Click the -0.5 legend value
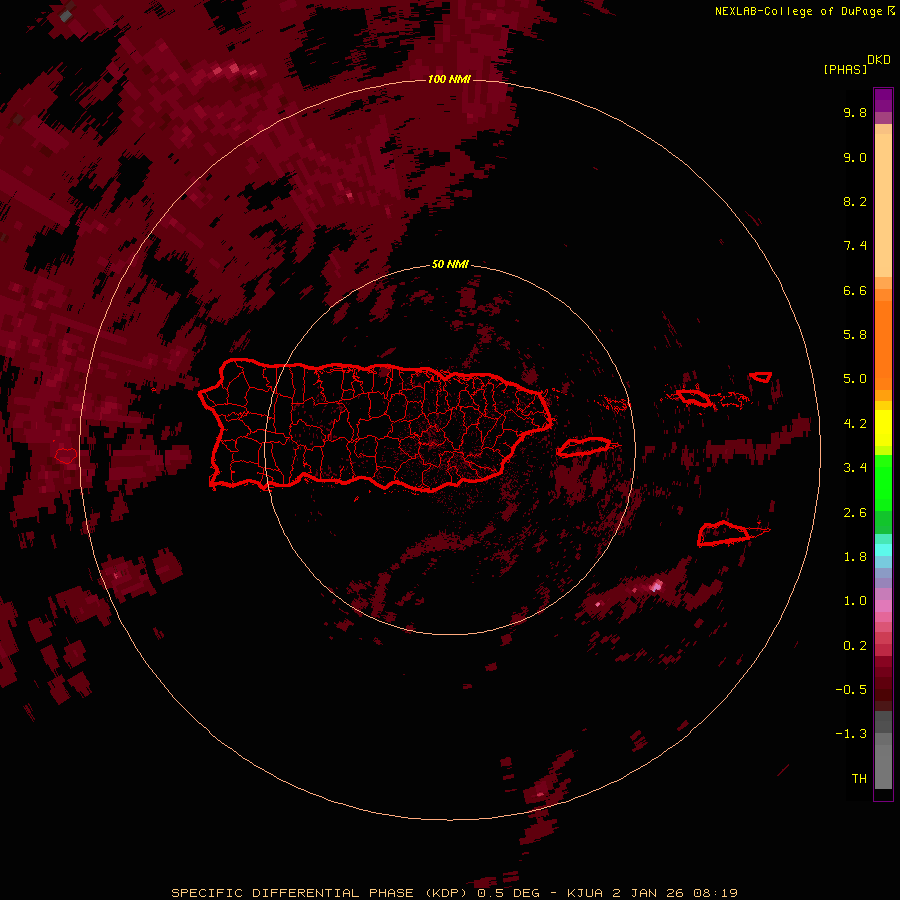The image size is (900, 900). [x=851, y=690]
